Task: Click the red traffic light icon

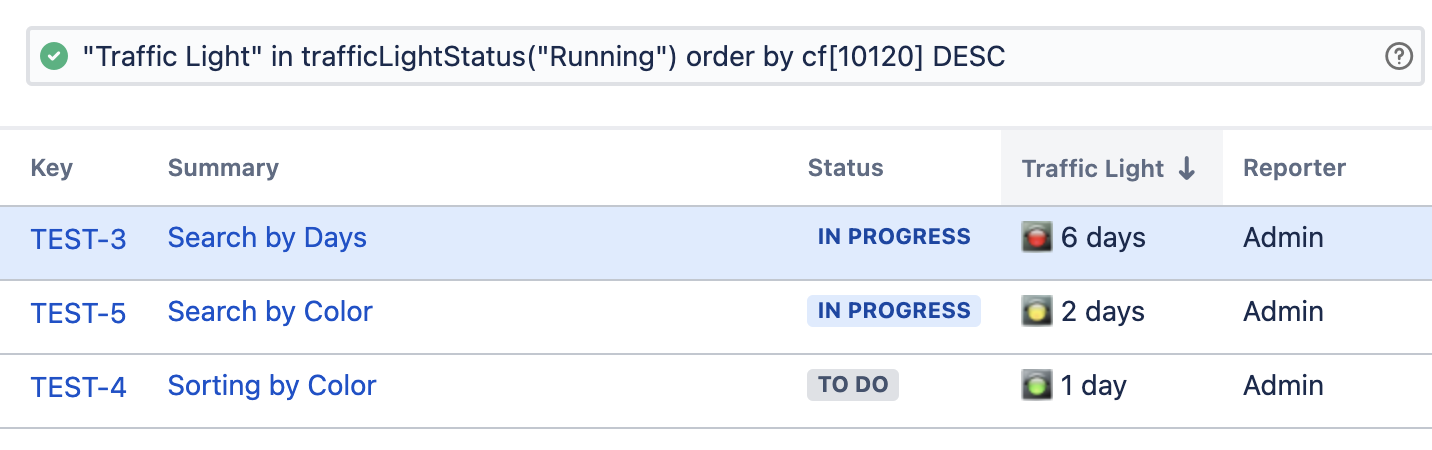Action: click(x=1037, y=238)
